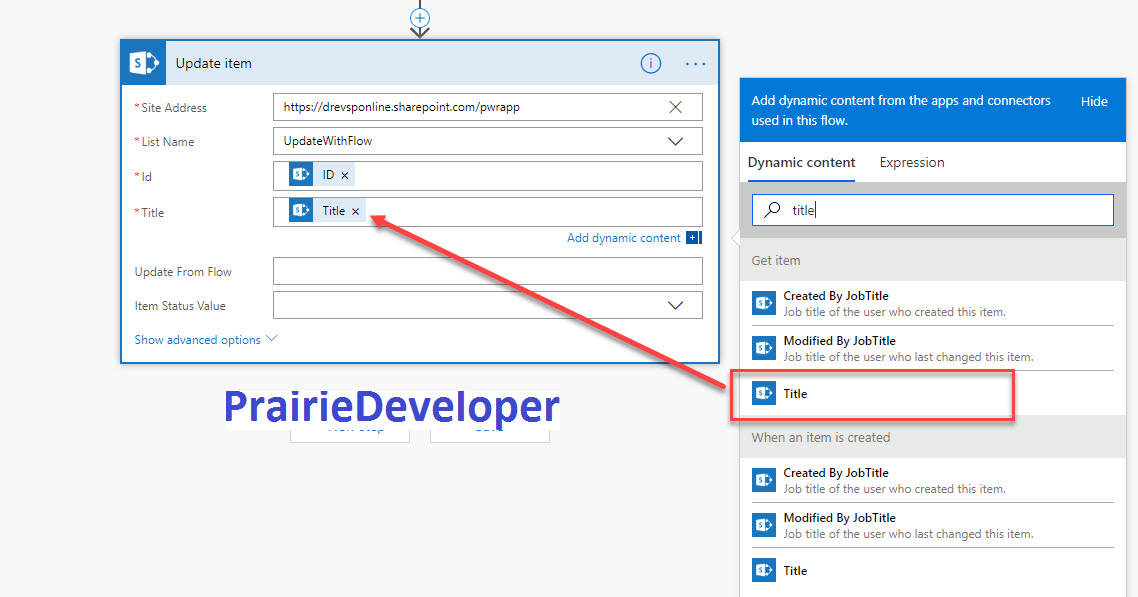The height and width of the screenshot is (597, 1138).
Task: Click icon of Get item Title entry
Action: pyautogui.click(x=764, y=393)
